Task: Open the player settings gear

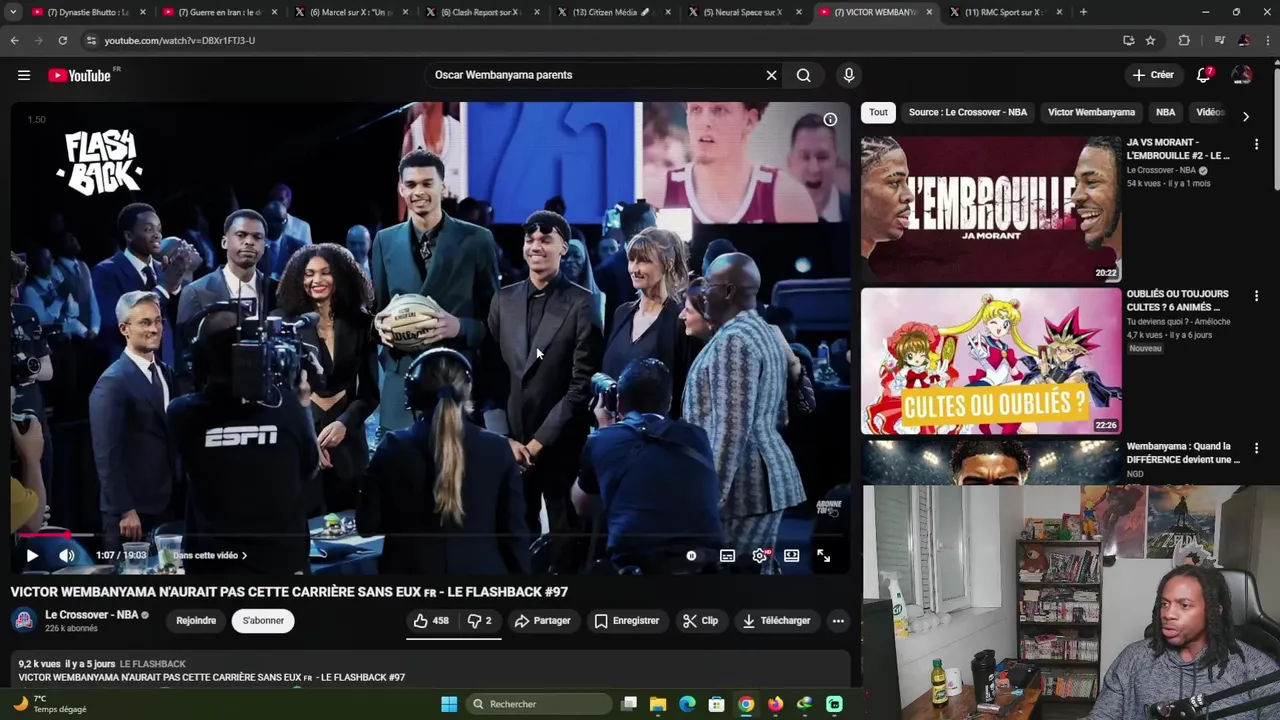Action: 760,555
